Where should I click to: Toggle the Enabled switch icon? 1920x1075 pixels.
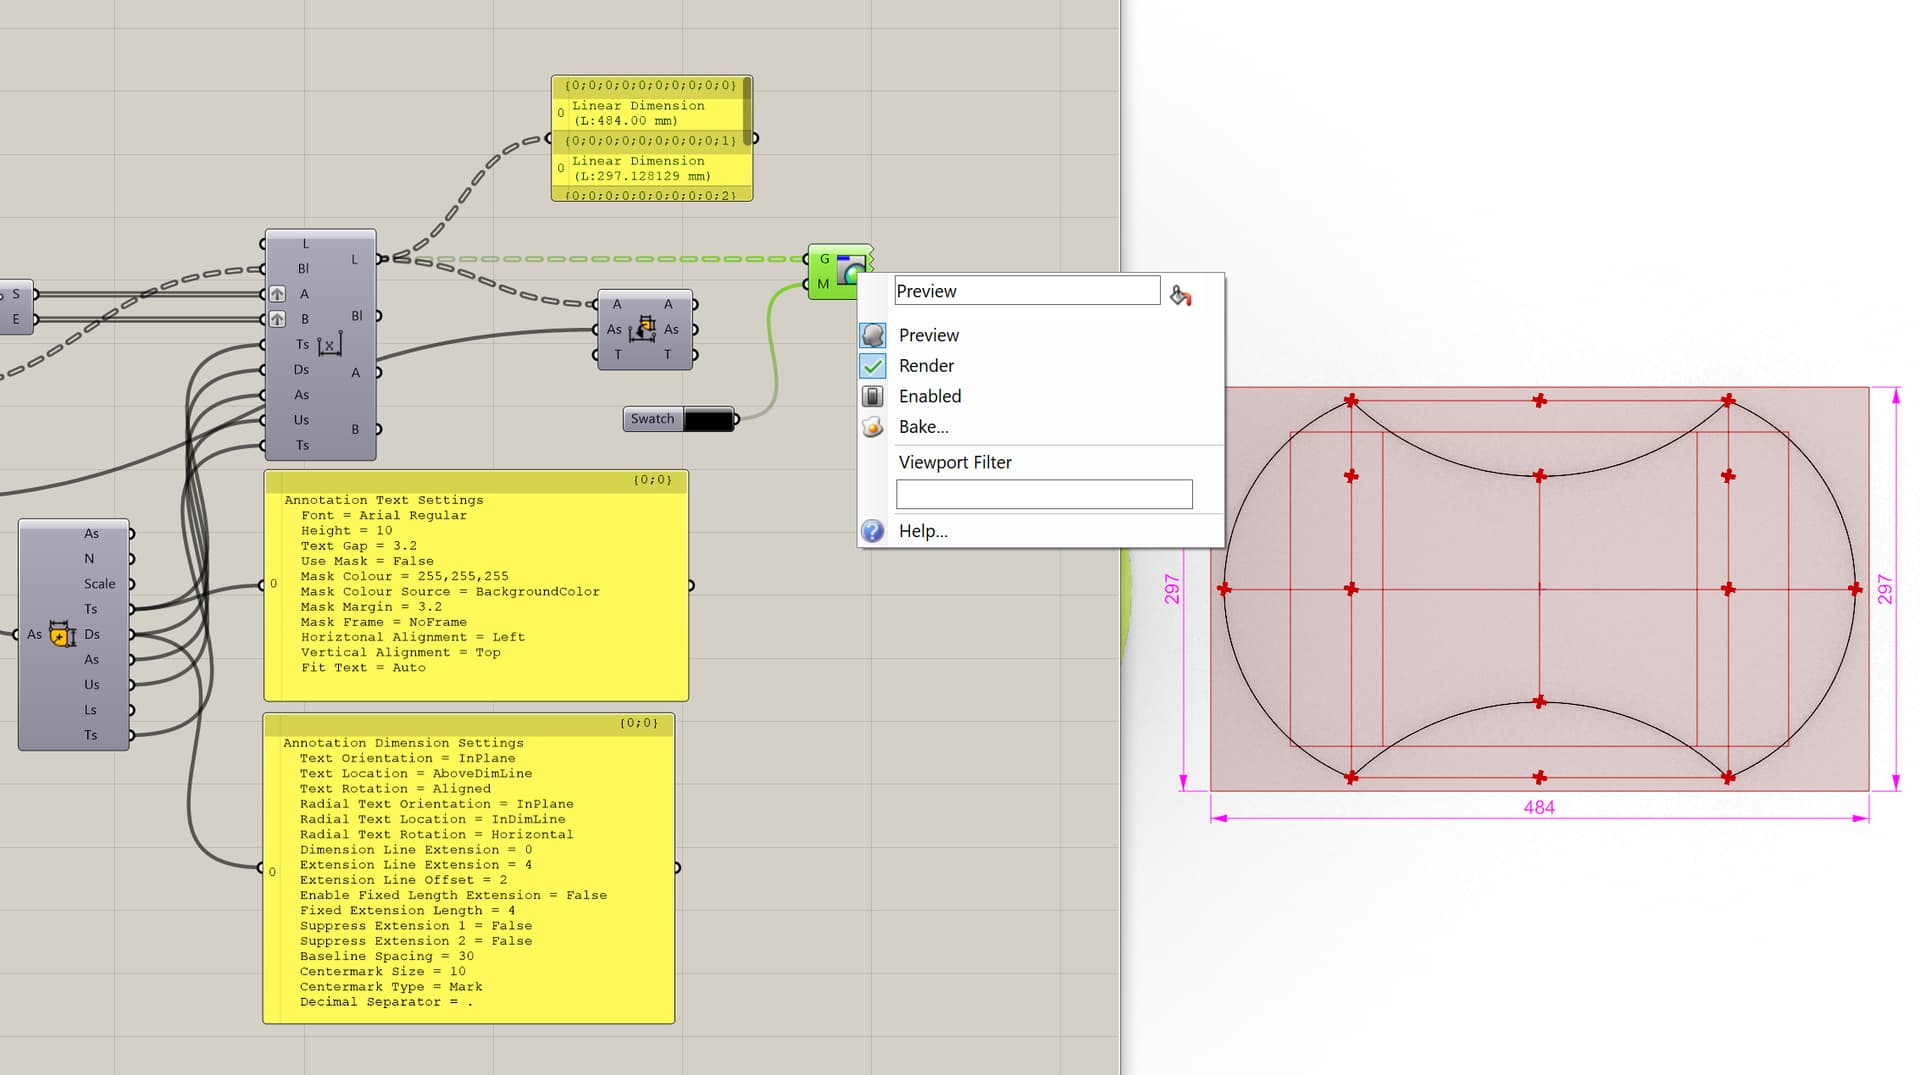[873, 396]
